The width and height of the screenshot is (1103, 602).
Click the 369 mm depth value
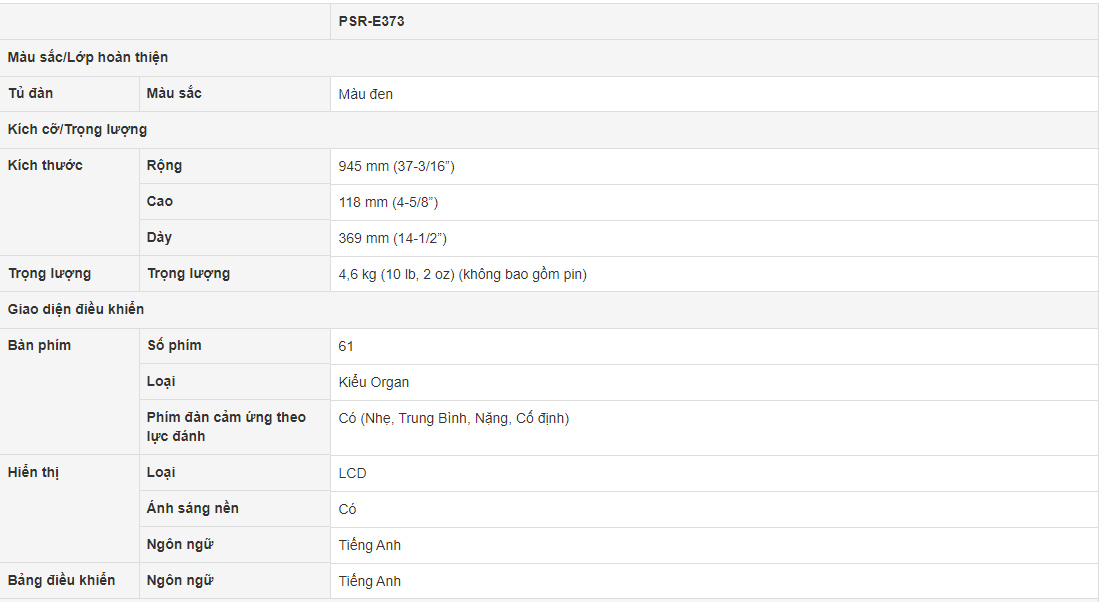click(x=392, y=238)
